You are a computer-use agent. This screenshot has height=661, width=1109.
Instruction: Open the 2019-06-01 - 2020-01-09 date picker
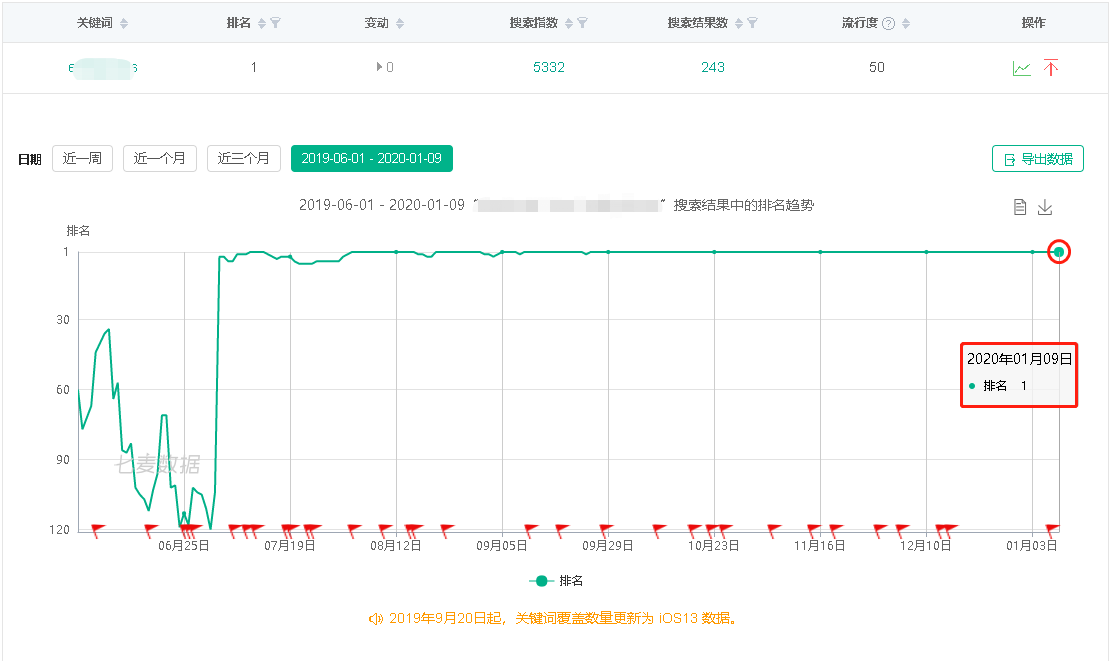click(x=371, y=158)
